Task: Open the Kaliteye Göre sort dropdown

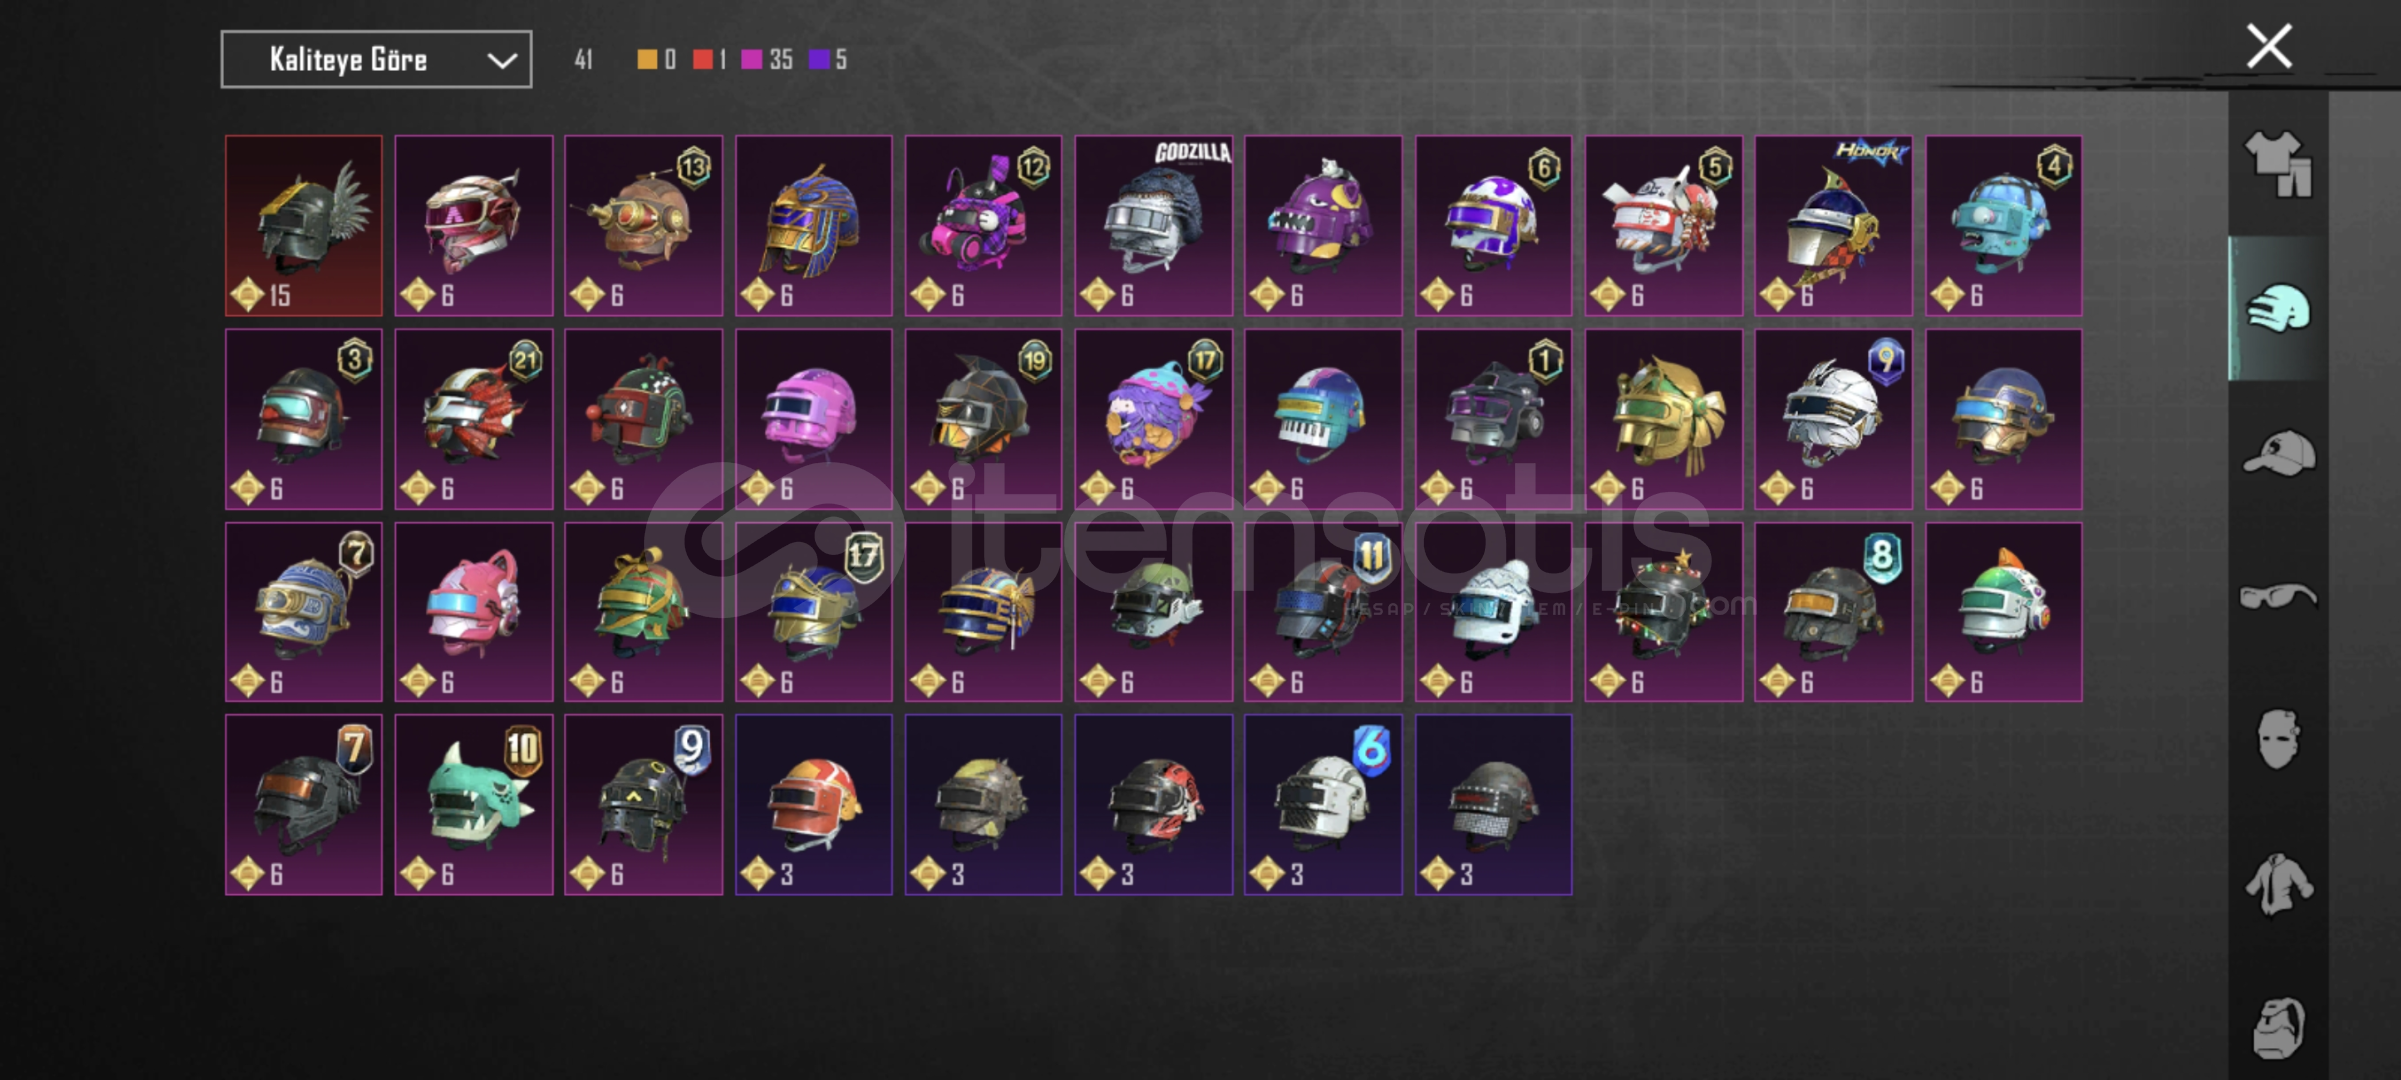Action: pyautogui.click(x=376, y=60)
